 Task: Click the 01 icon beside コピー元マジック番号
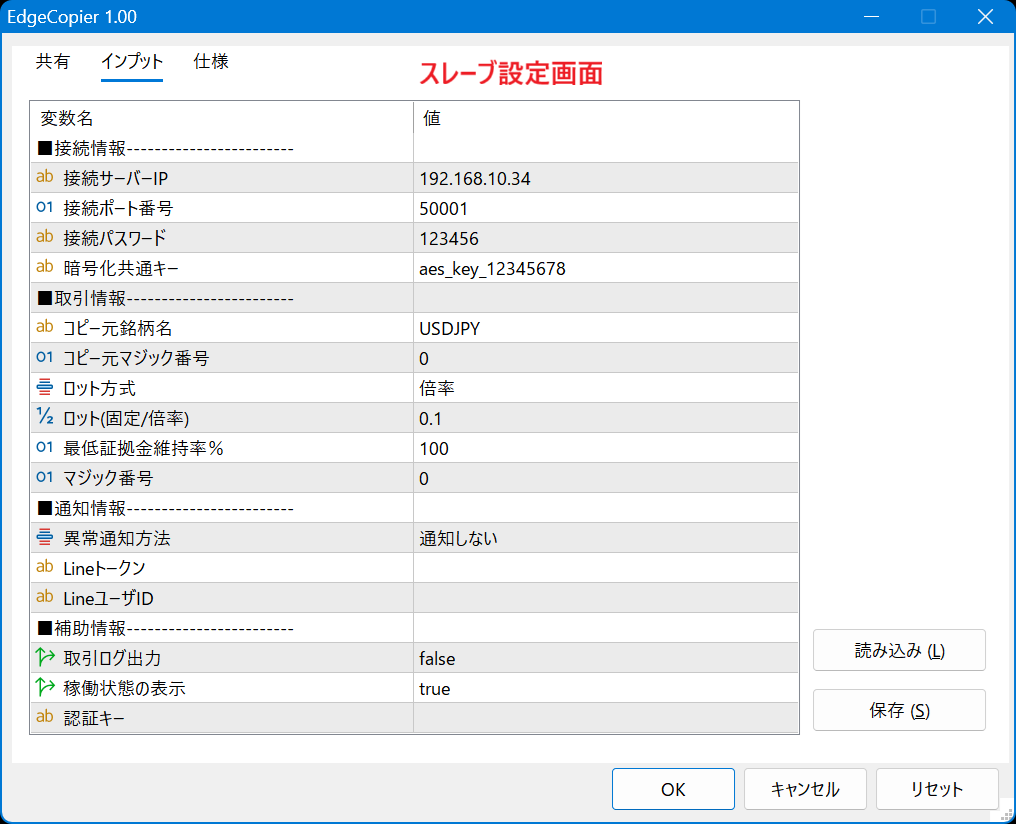(x=45, y=358)
